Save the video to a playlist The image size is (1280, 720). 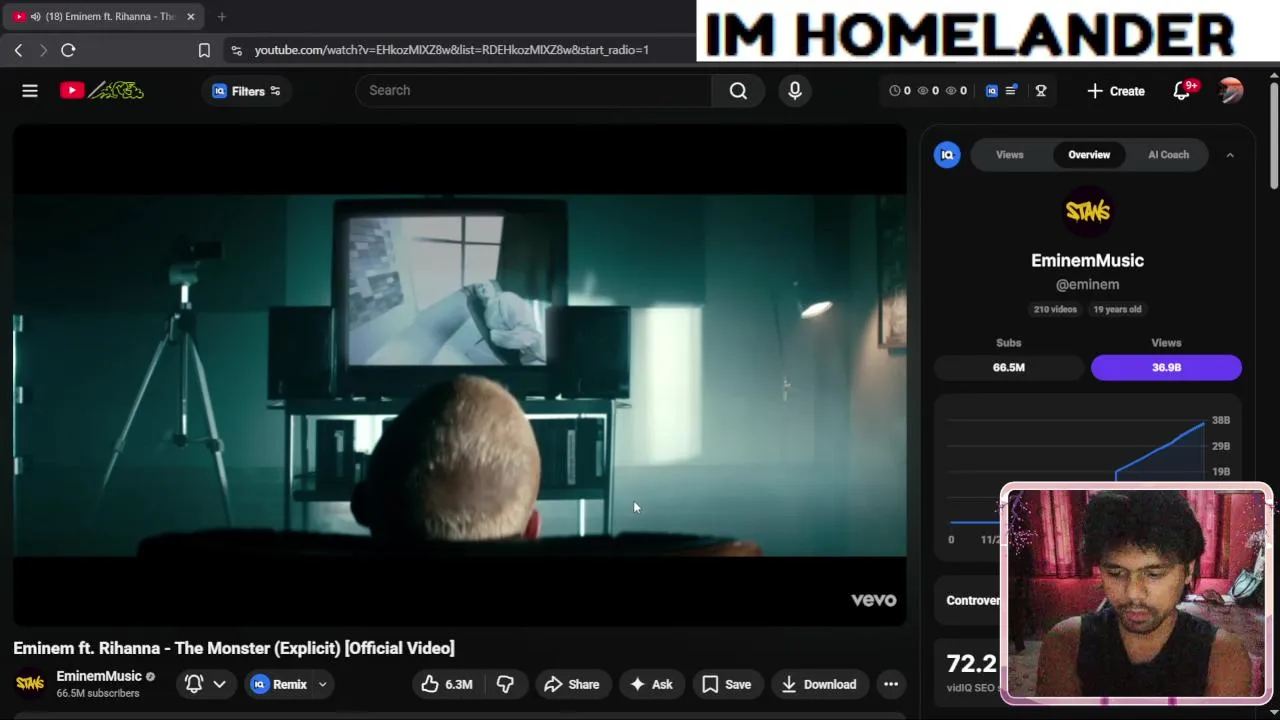726,684
